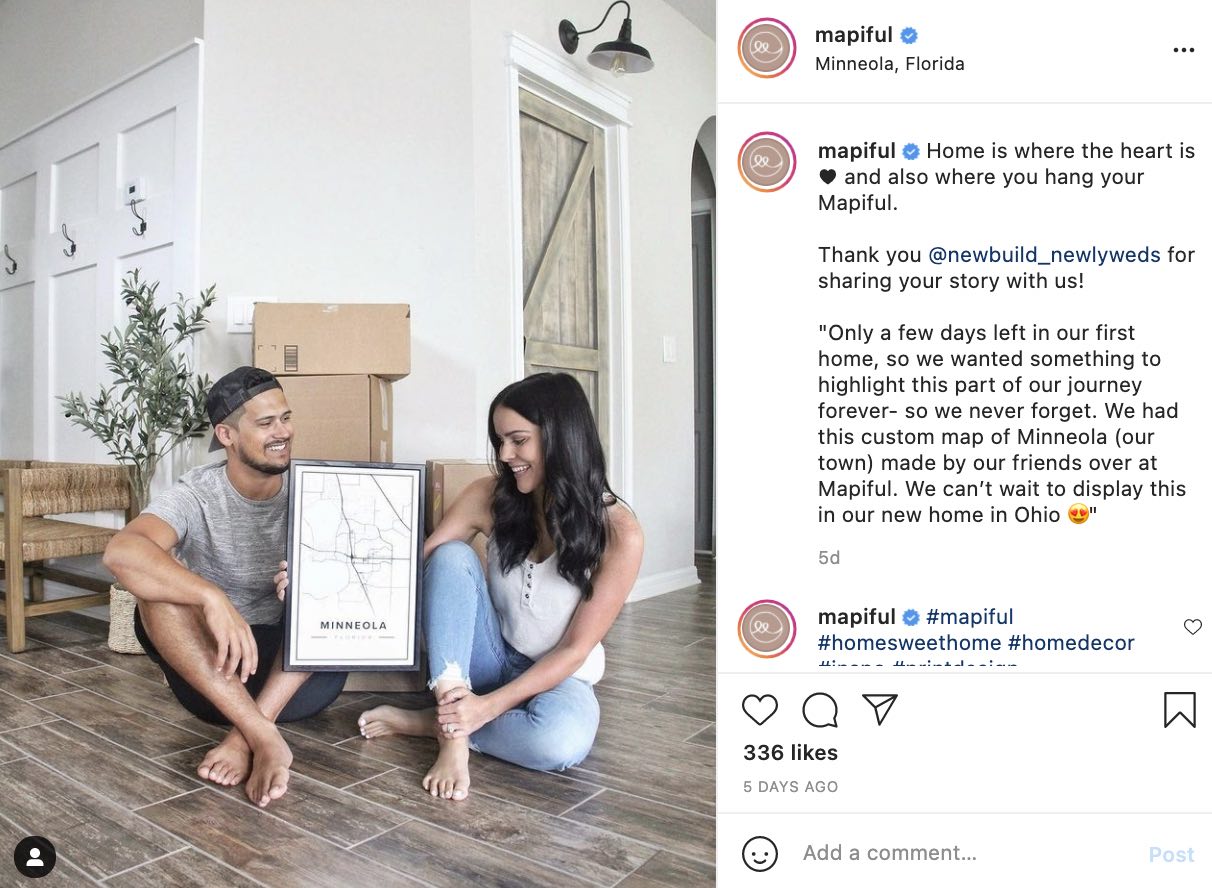The height and width of the screenshot is (888, 1212).
Task: Open the #homesweethome hashtag
Action: pos(909,643)
